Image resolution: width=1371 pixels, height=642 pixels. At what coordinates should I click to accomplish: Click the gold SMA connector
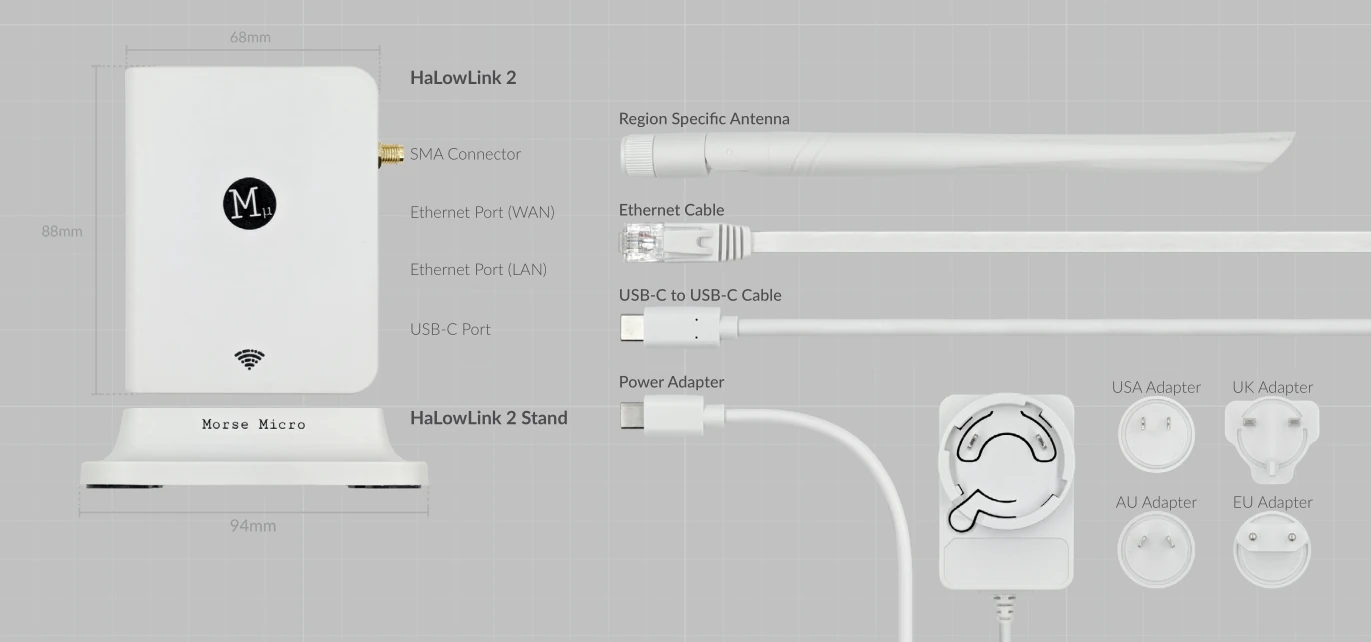coord(391,155)
